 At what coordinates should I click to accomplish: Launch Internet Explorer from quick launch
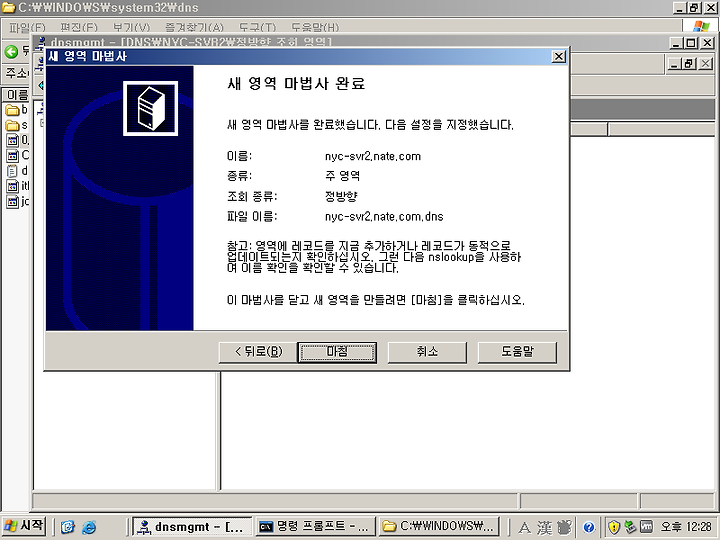[89, 527]
